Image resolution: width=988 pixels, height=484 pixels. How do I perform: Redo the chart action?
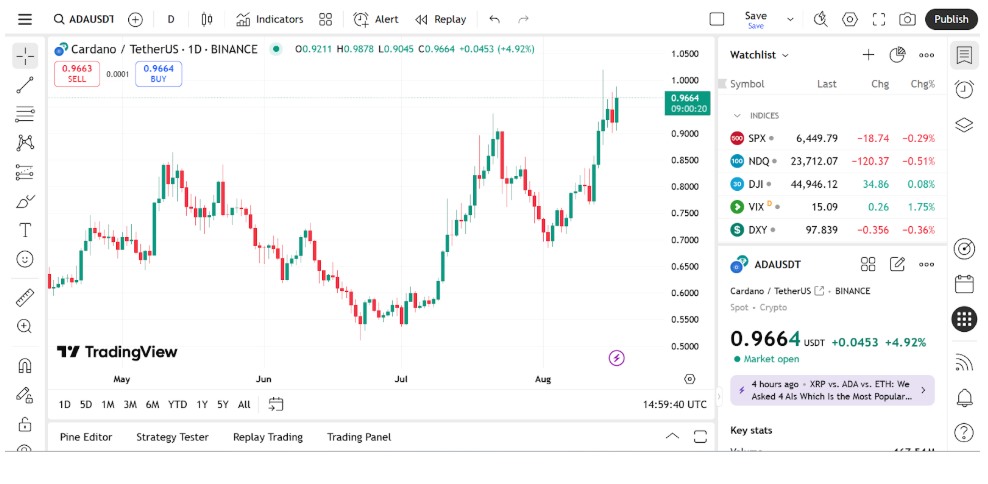523,19
